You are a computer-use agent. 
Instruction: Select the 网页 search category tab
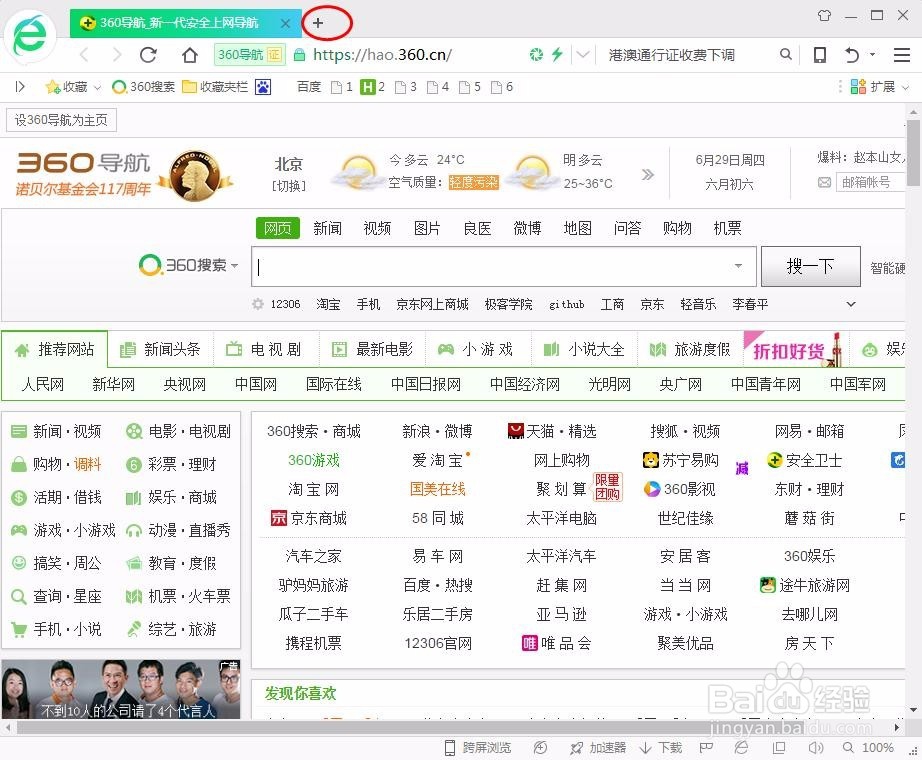point(277,228)
